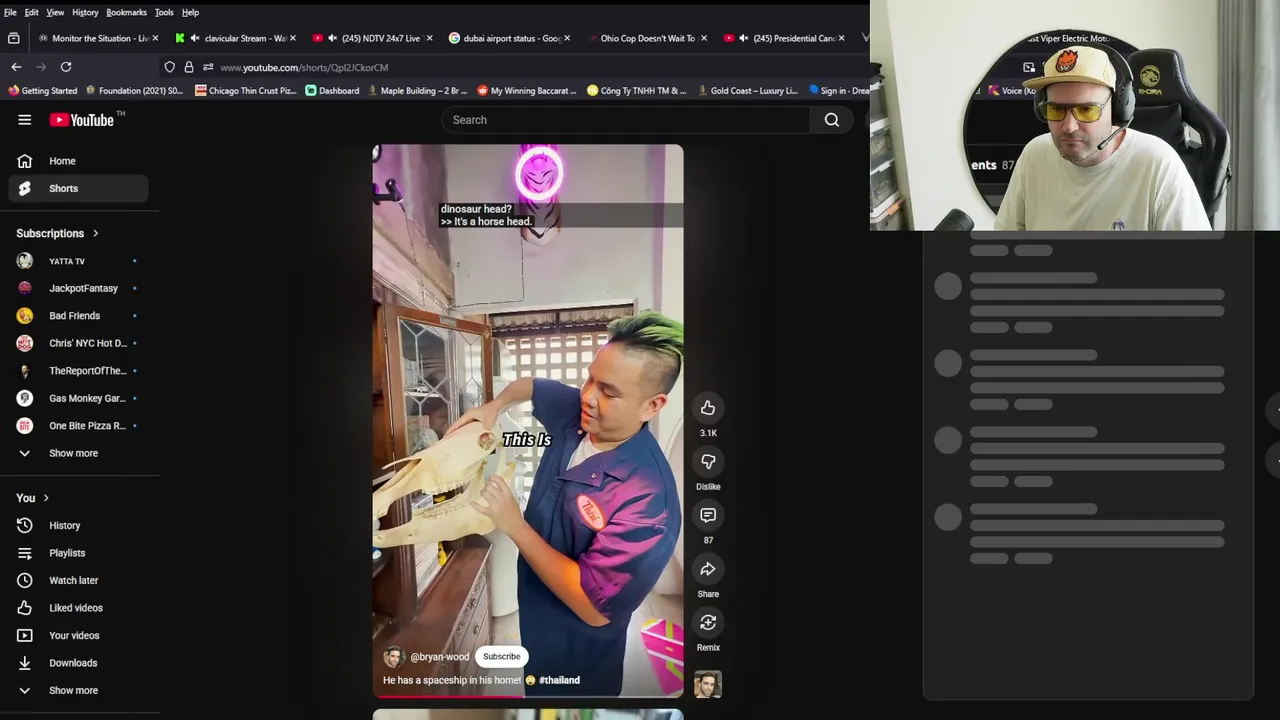Open the Dashboard bookmark
The height and width of the screenshot is (720, 1280).
pyautogui.click(x=332, y=91)
